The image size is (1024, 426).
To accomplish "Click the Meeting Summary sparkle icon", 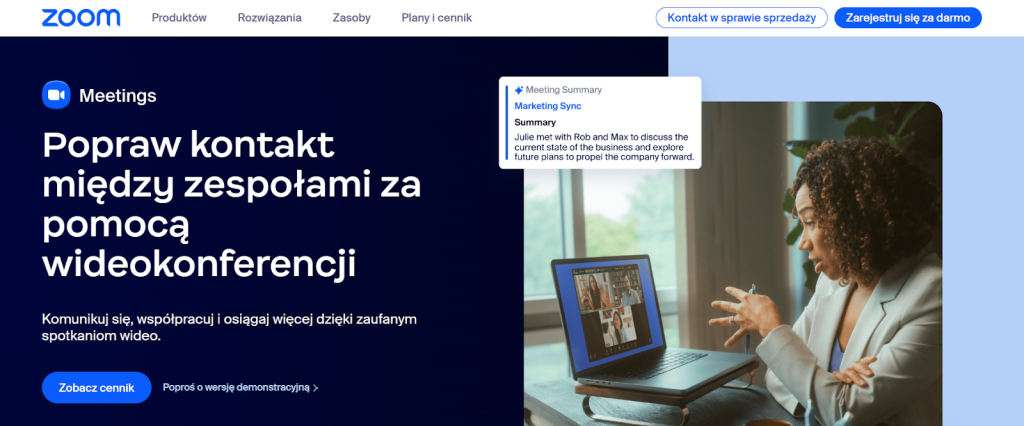I will click(x=519, y=90).
